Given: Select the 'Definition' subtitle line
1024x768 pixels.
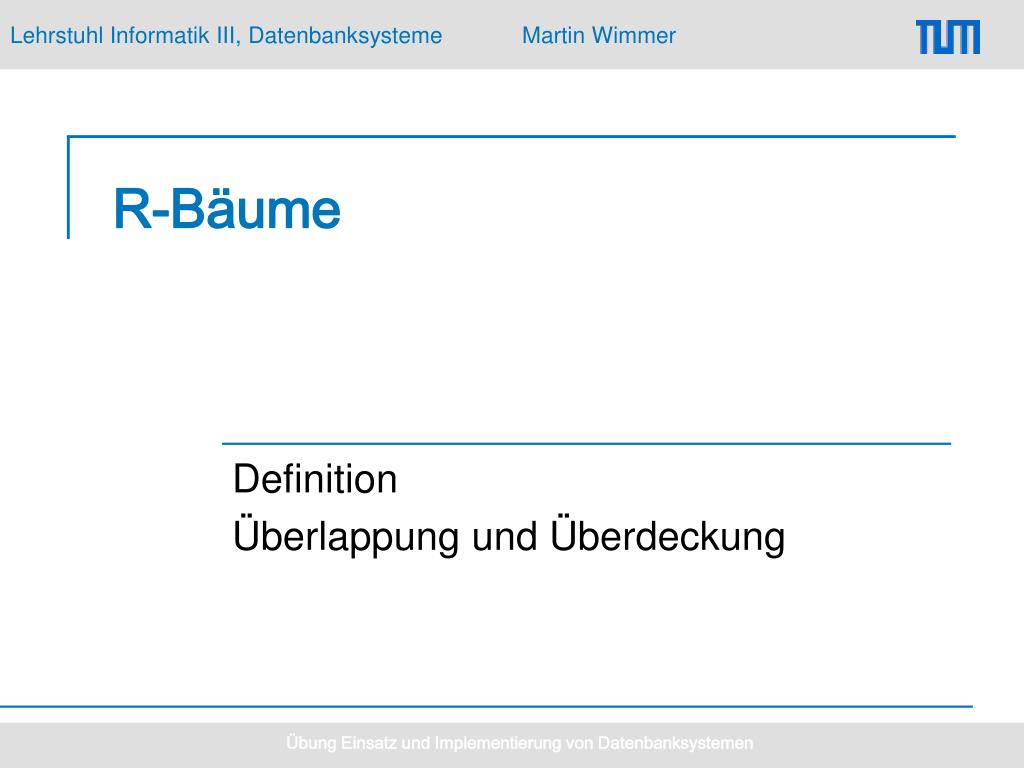Looking at the screenshot, I should coord(315,479).
